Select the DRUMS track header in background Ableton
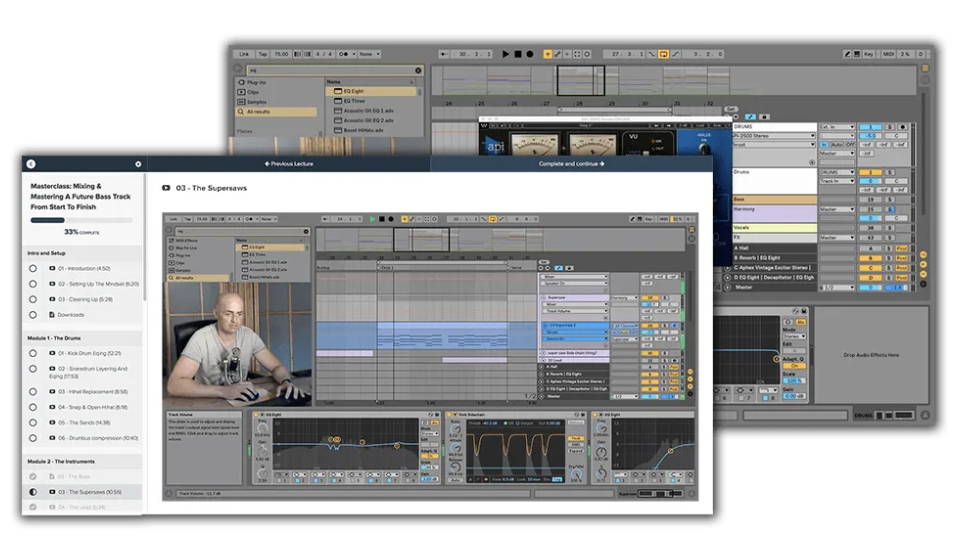Screen dimensions: 976x560 click(x=774, y=127)
